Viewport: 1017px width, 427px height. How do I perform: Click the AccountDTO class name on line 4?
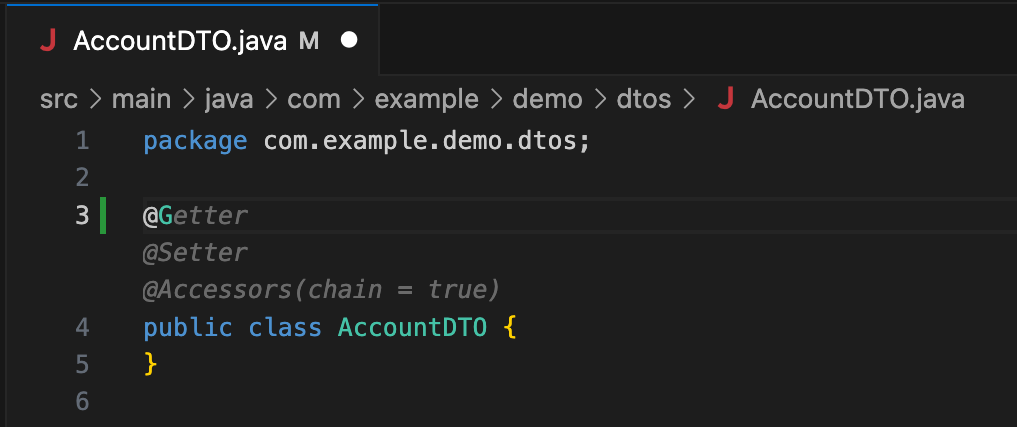point(412,327)
